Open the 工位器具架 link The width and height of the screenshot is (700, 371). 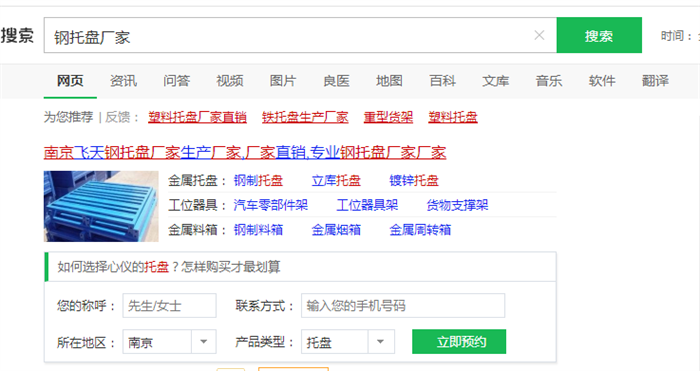pyautogui.click(x=367, y=205)
